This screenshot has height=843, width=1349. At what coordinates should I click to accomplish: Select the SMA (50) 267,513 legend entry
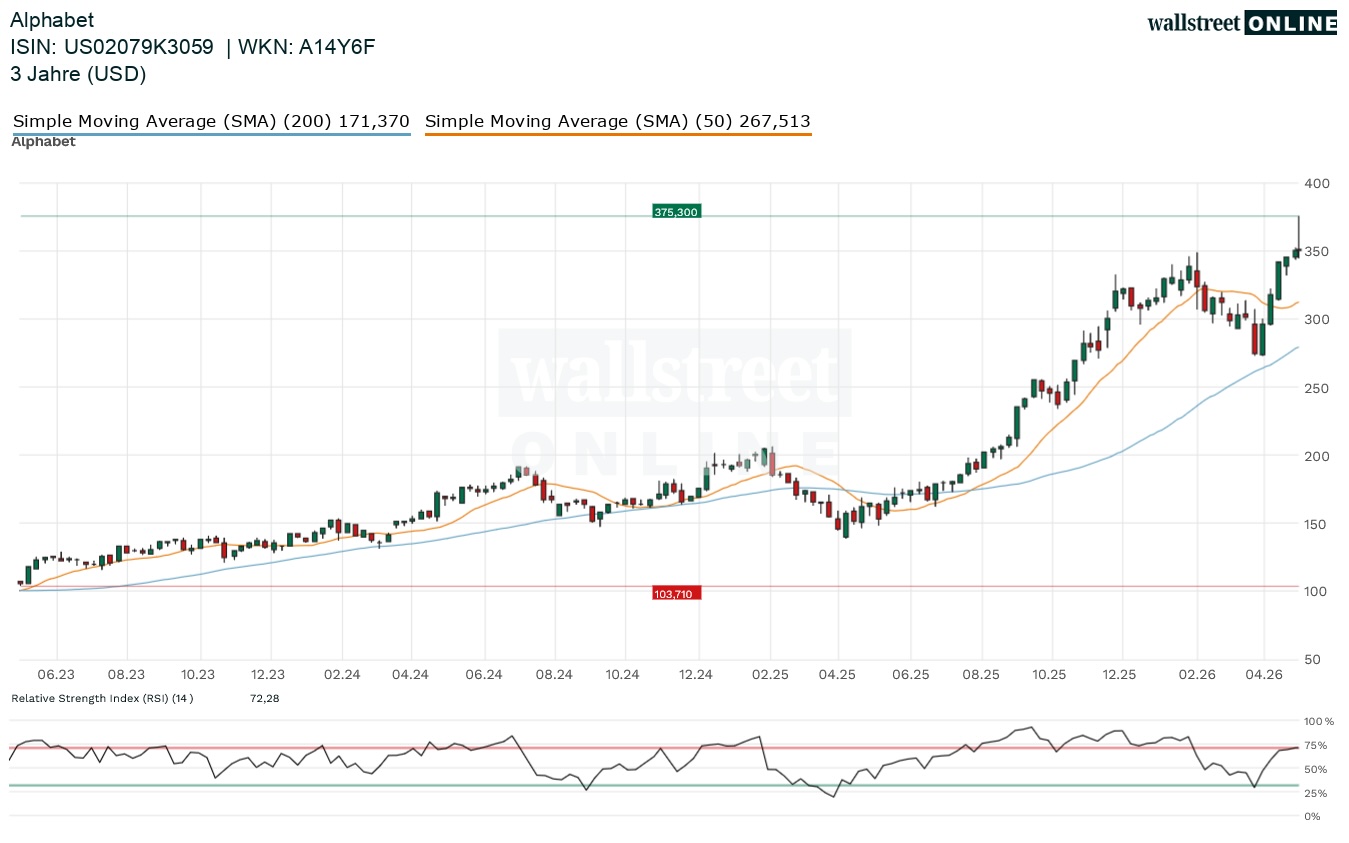(618, 122)
